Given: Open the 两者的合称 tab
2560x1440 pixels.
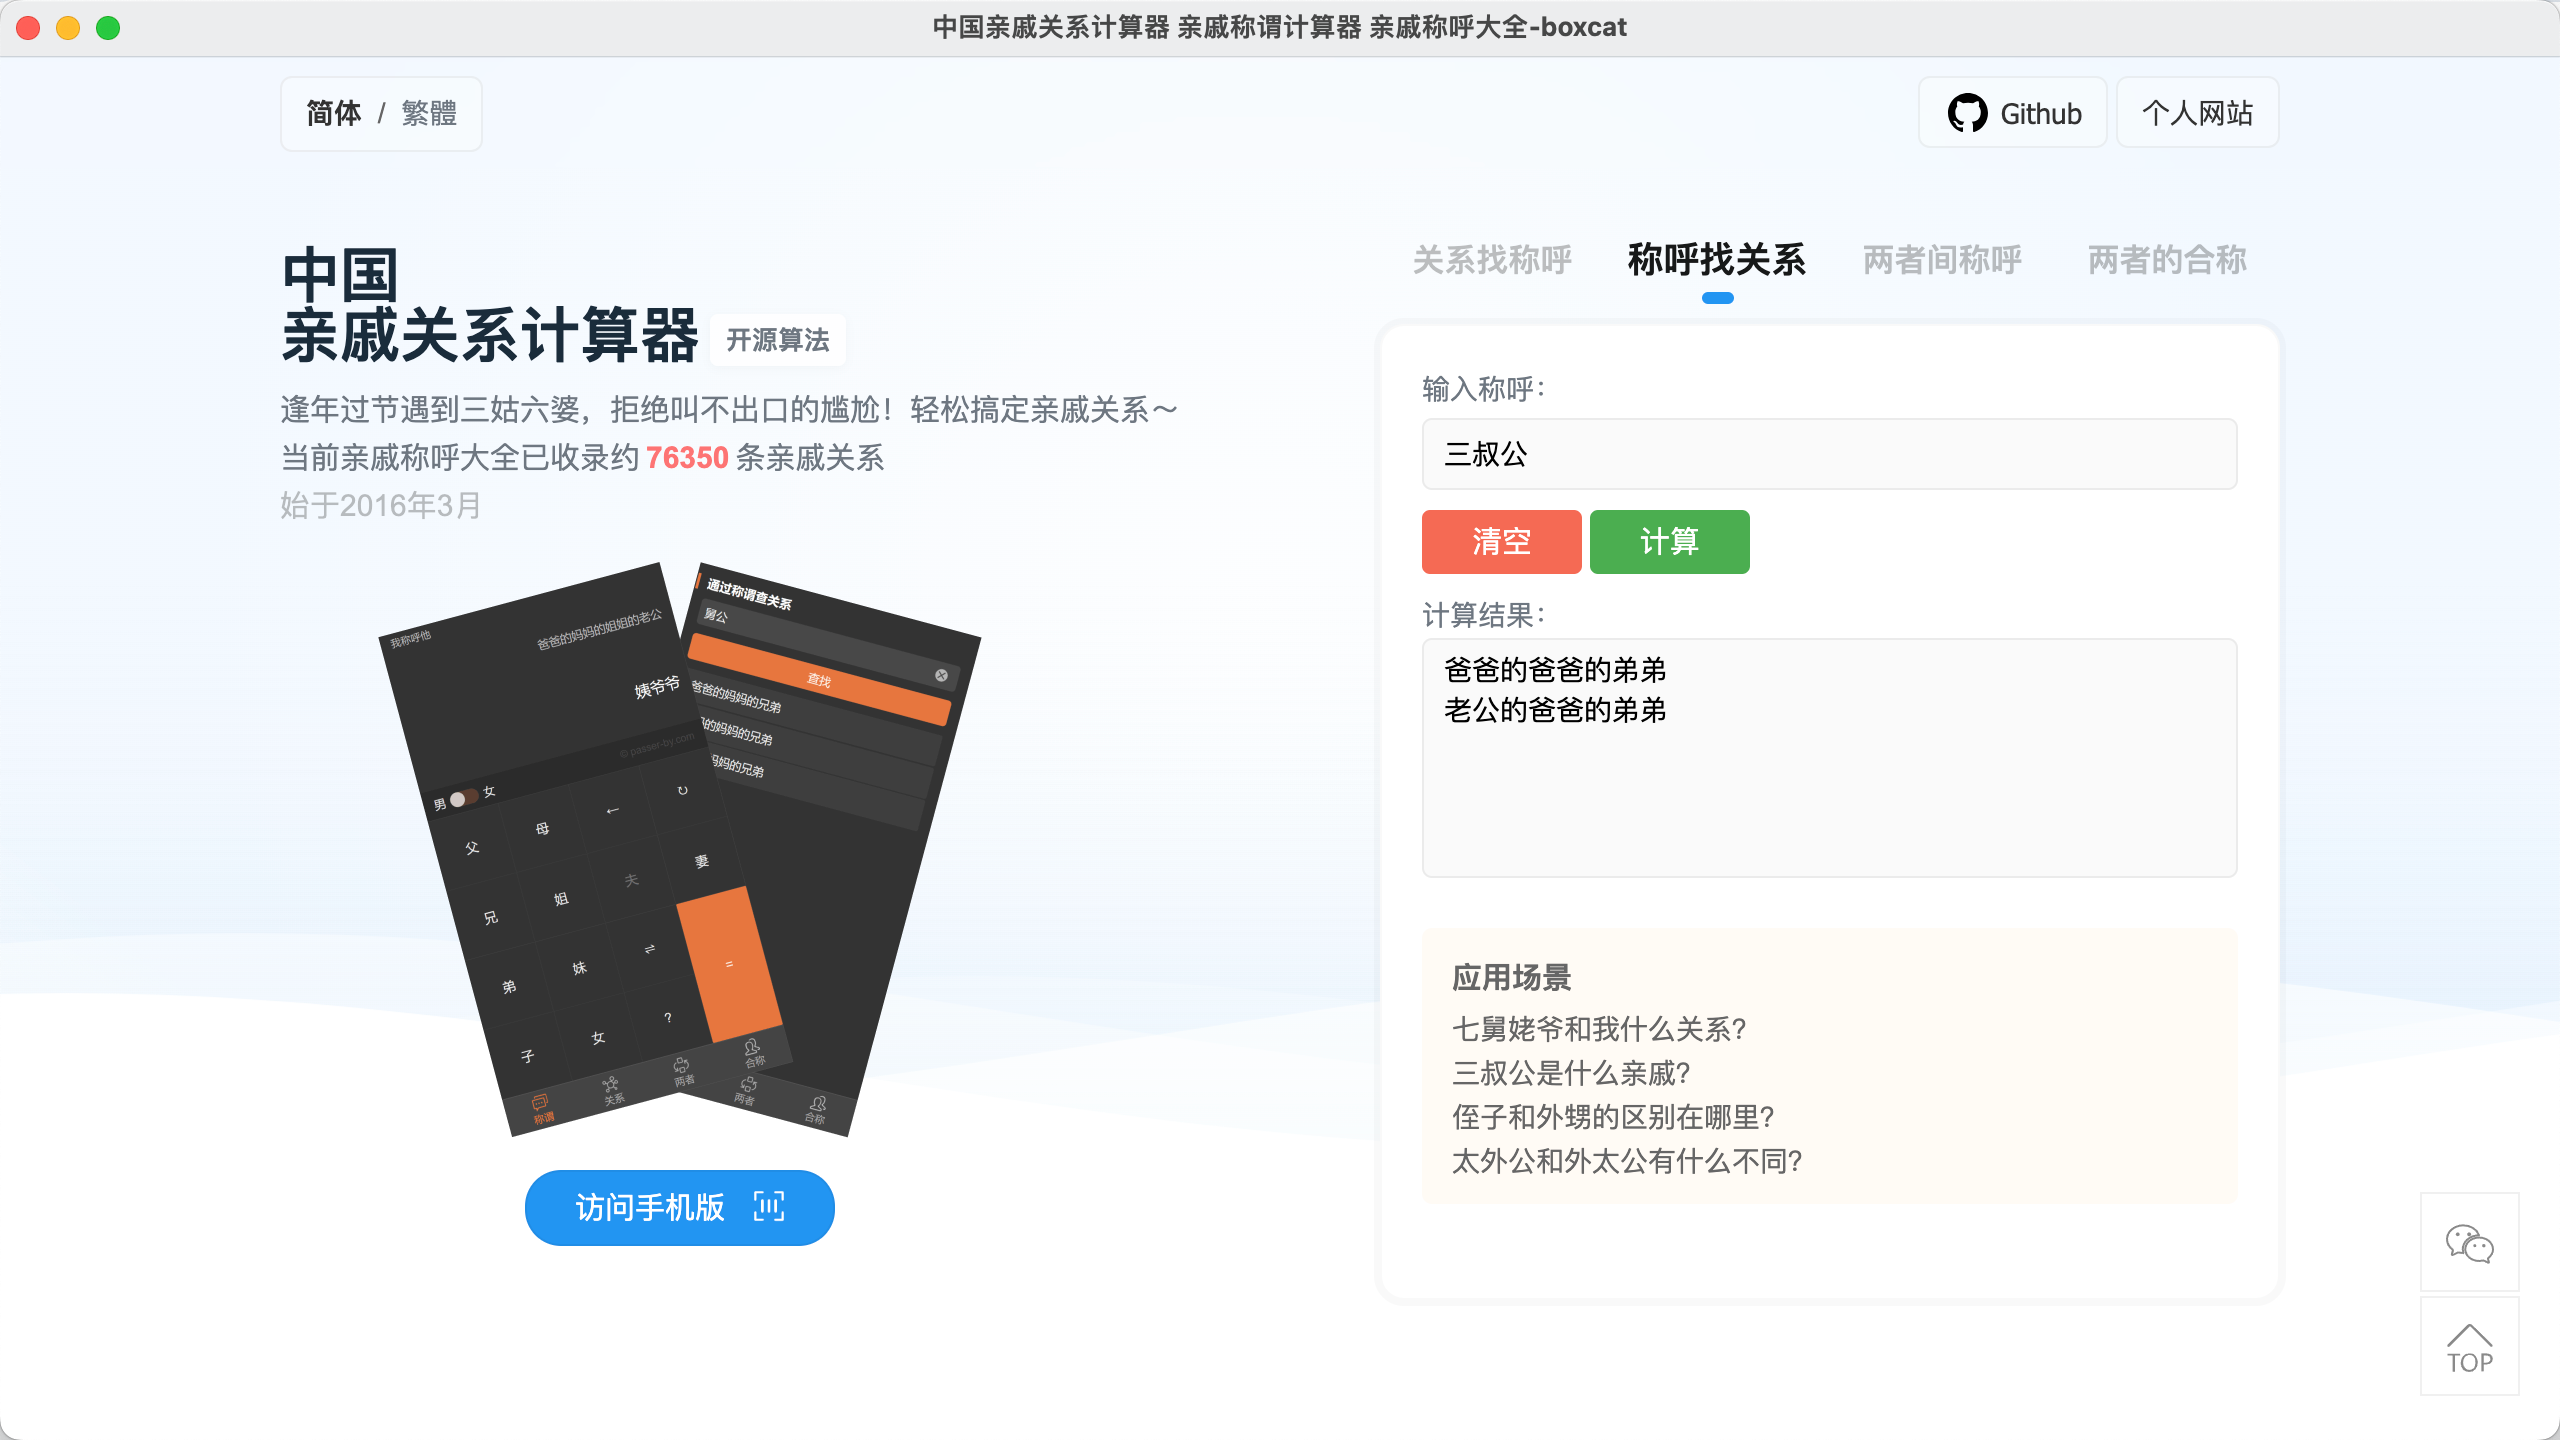Looking at the screenshot, I should click(2167, 260).
